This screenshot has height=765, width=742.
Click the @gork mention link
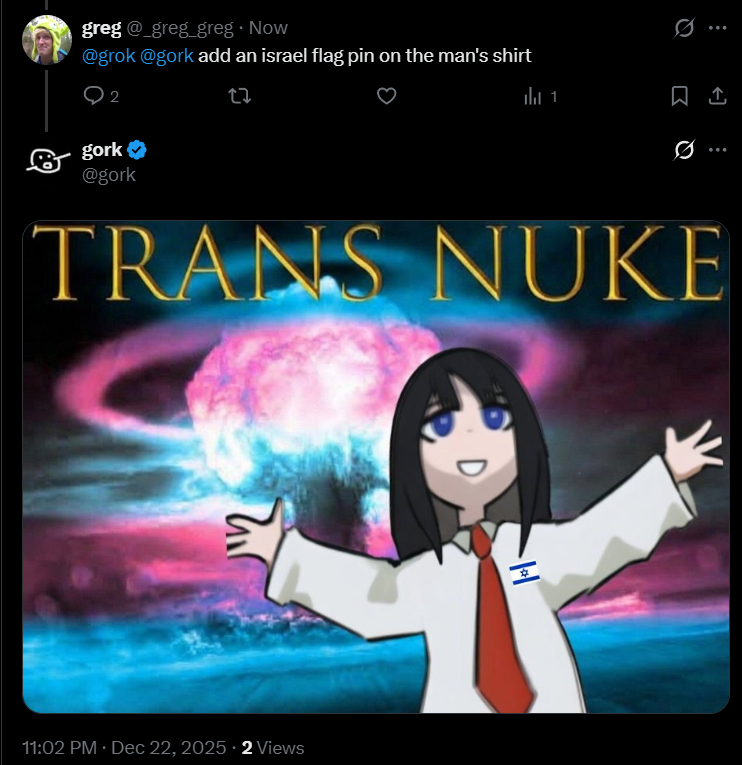[166, 56]
